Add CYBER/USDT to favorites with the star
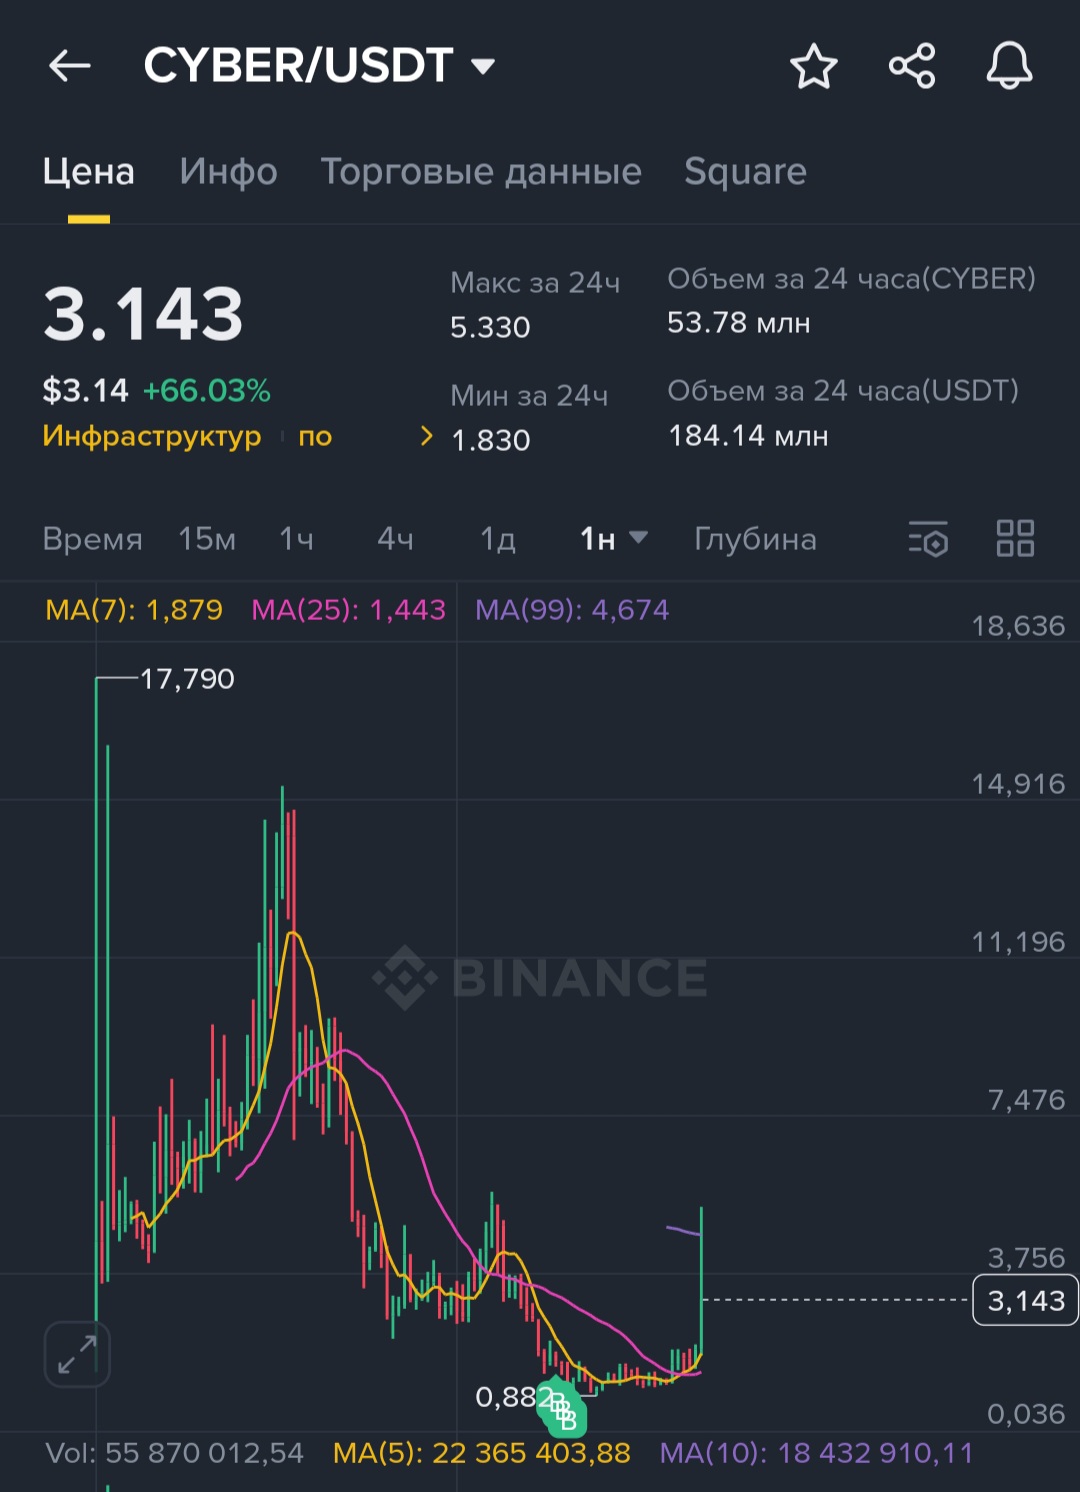1080x1492 pixels. tap(813, 67)
